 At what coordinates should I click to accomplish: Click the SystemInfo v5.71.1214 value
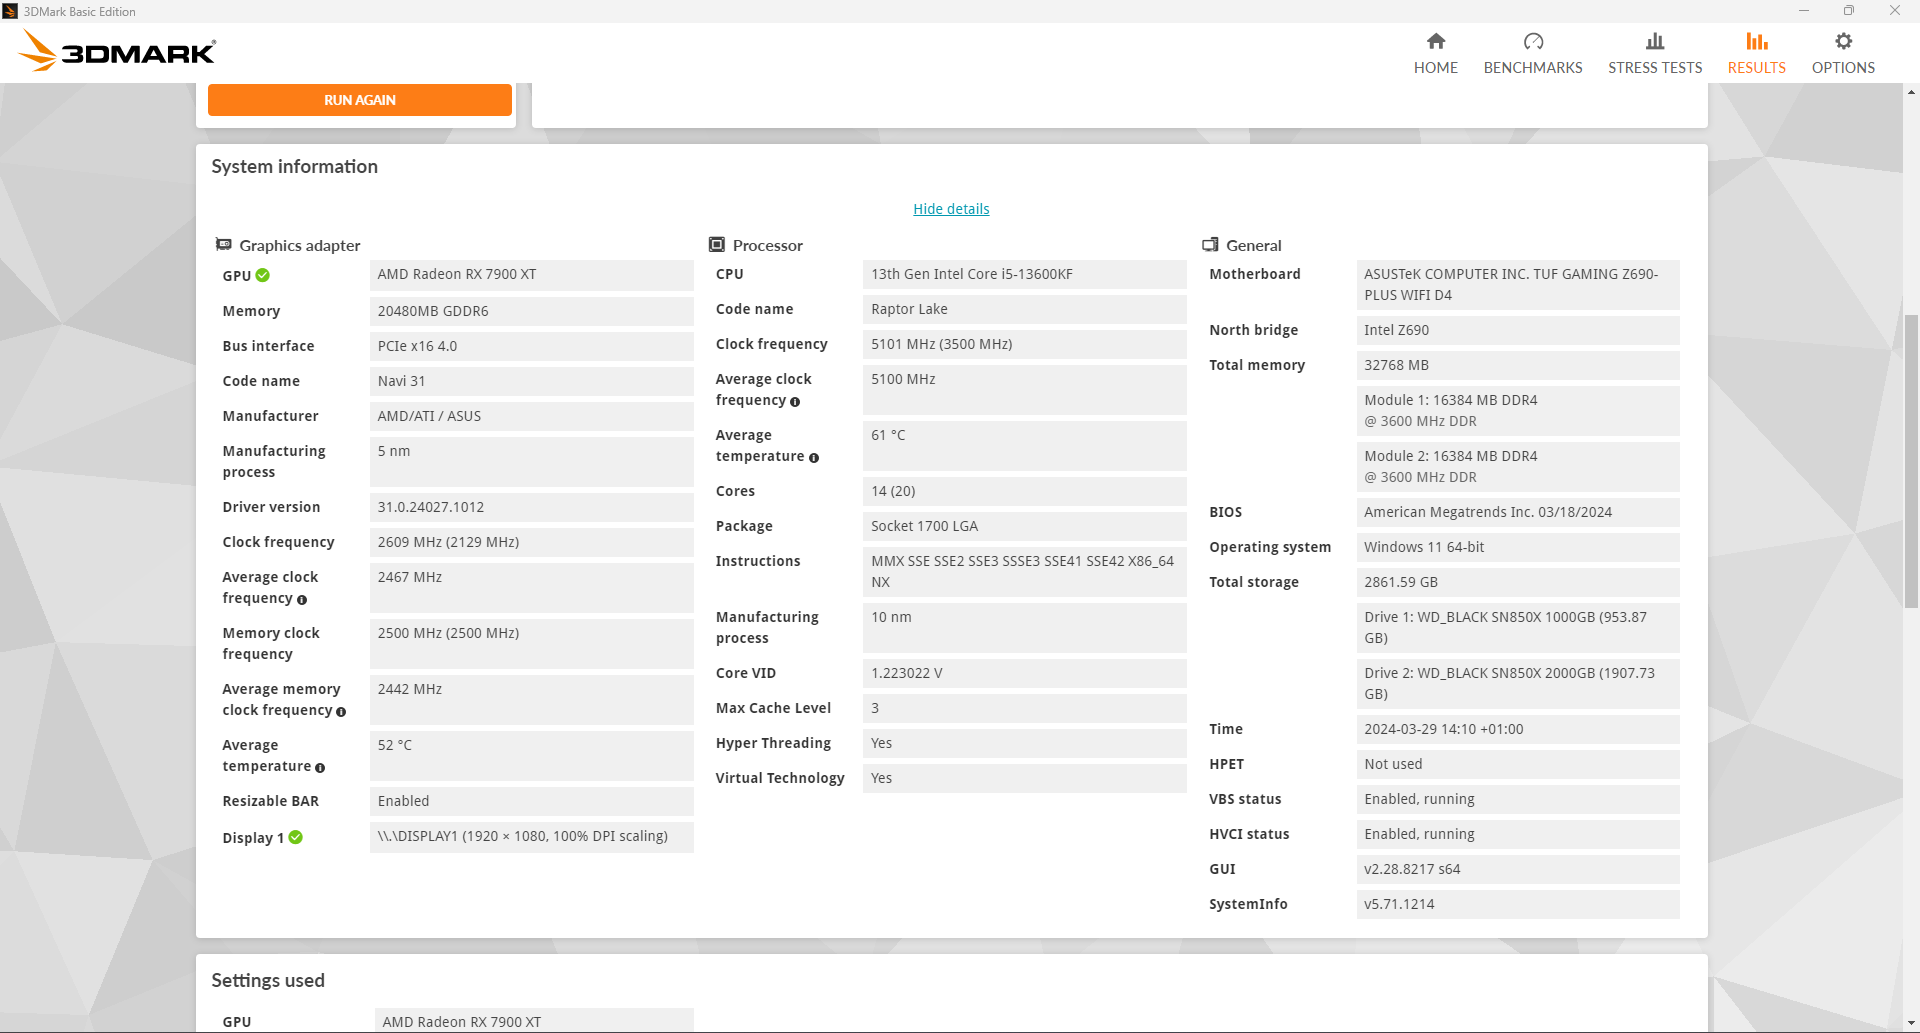point(1517,904)
